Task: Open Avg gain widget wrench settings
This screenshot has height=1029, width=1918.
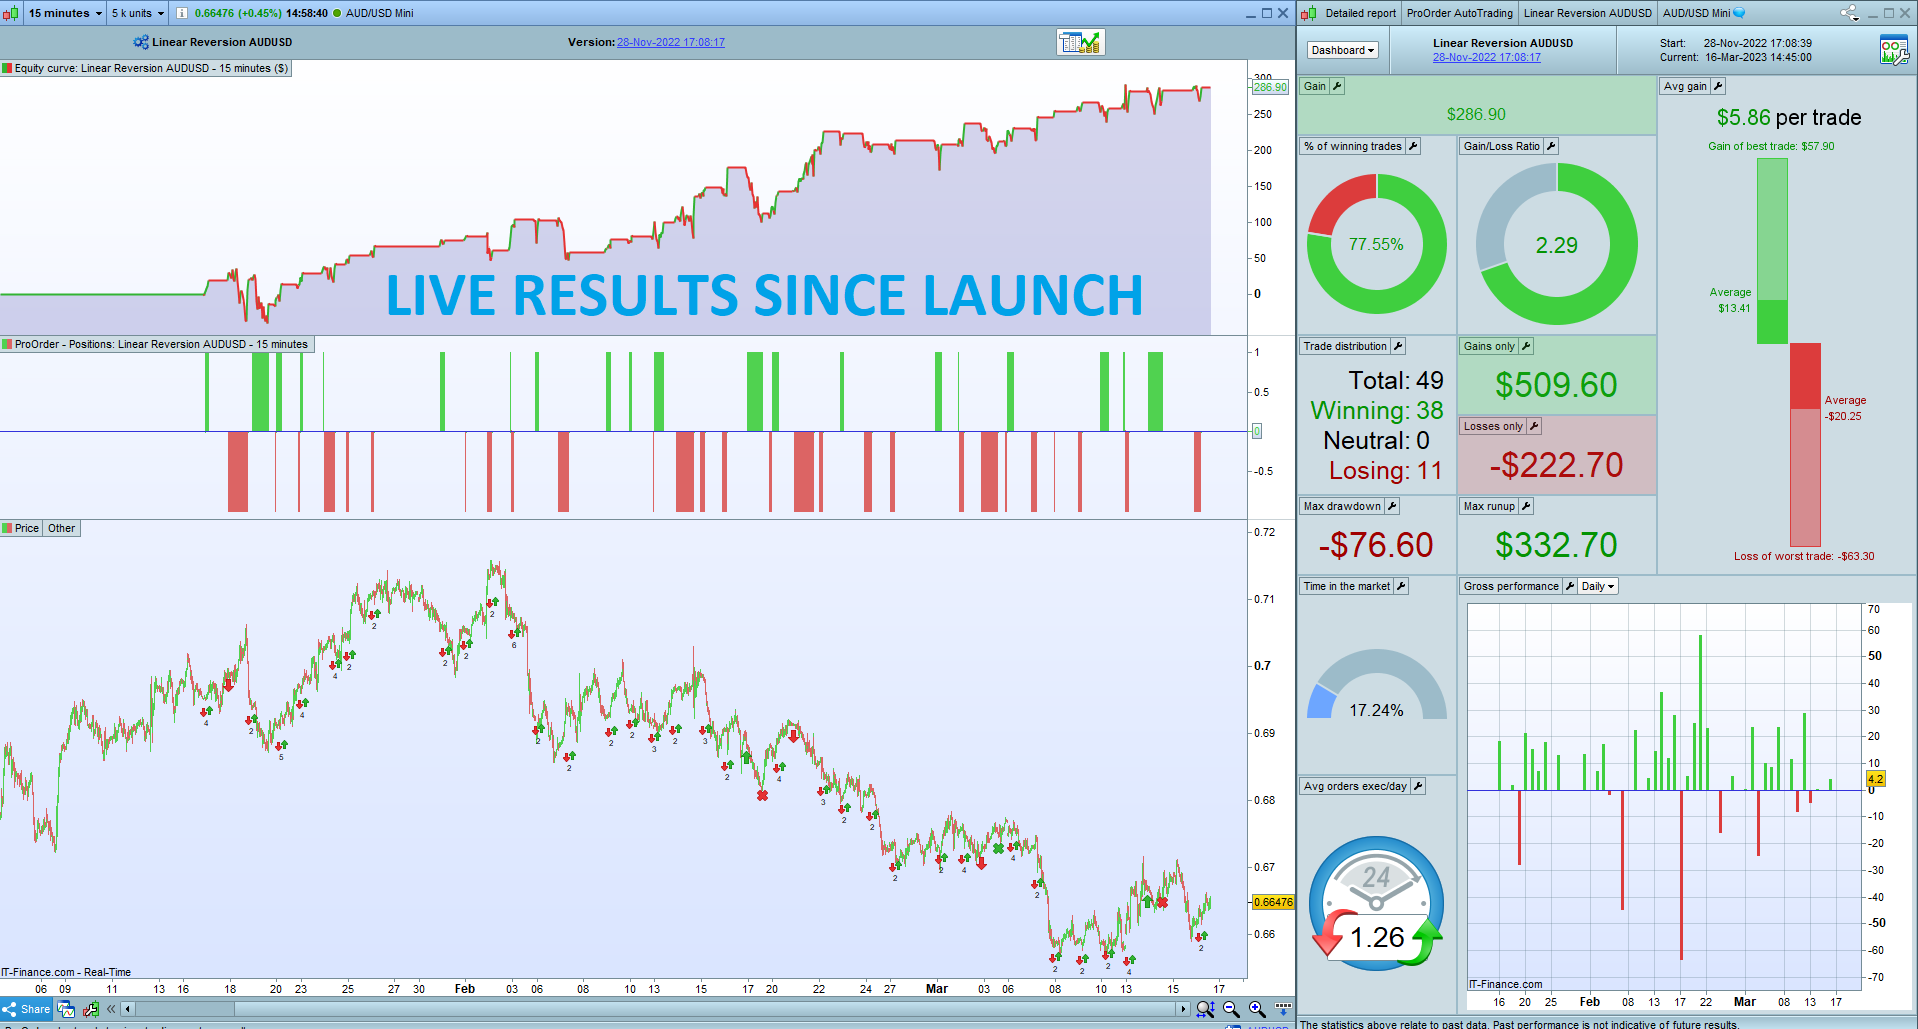Action: (x=1718, y=86)
